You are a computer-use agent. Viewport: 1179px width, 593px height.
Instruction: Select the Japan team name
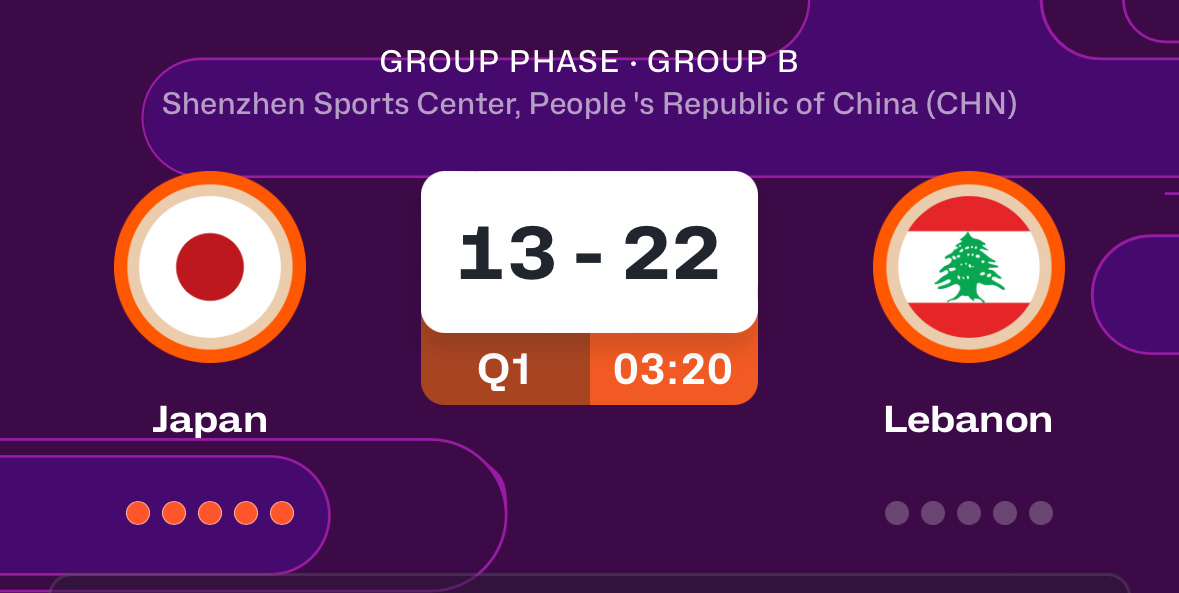(x=210, y=419)
